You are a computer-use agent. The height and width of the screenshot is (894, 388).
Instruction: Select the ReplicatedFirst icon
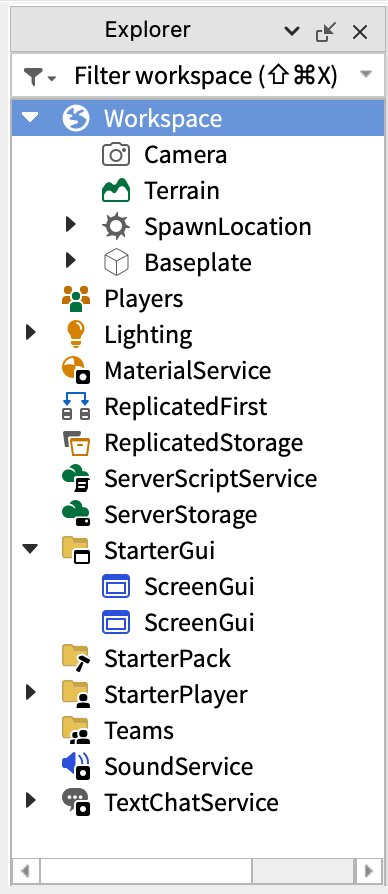point(76,407)
